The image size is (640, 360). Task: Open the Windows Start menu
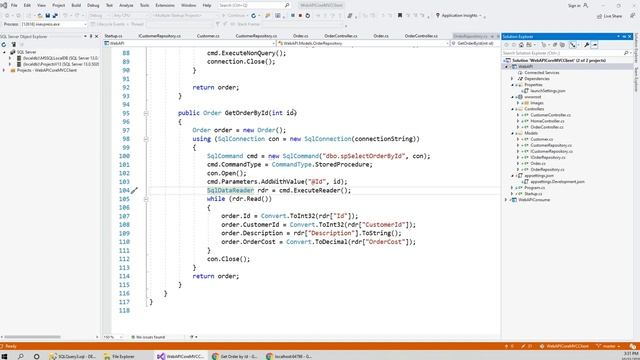pos(4,356)
